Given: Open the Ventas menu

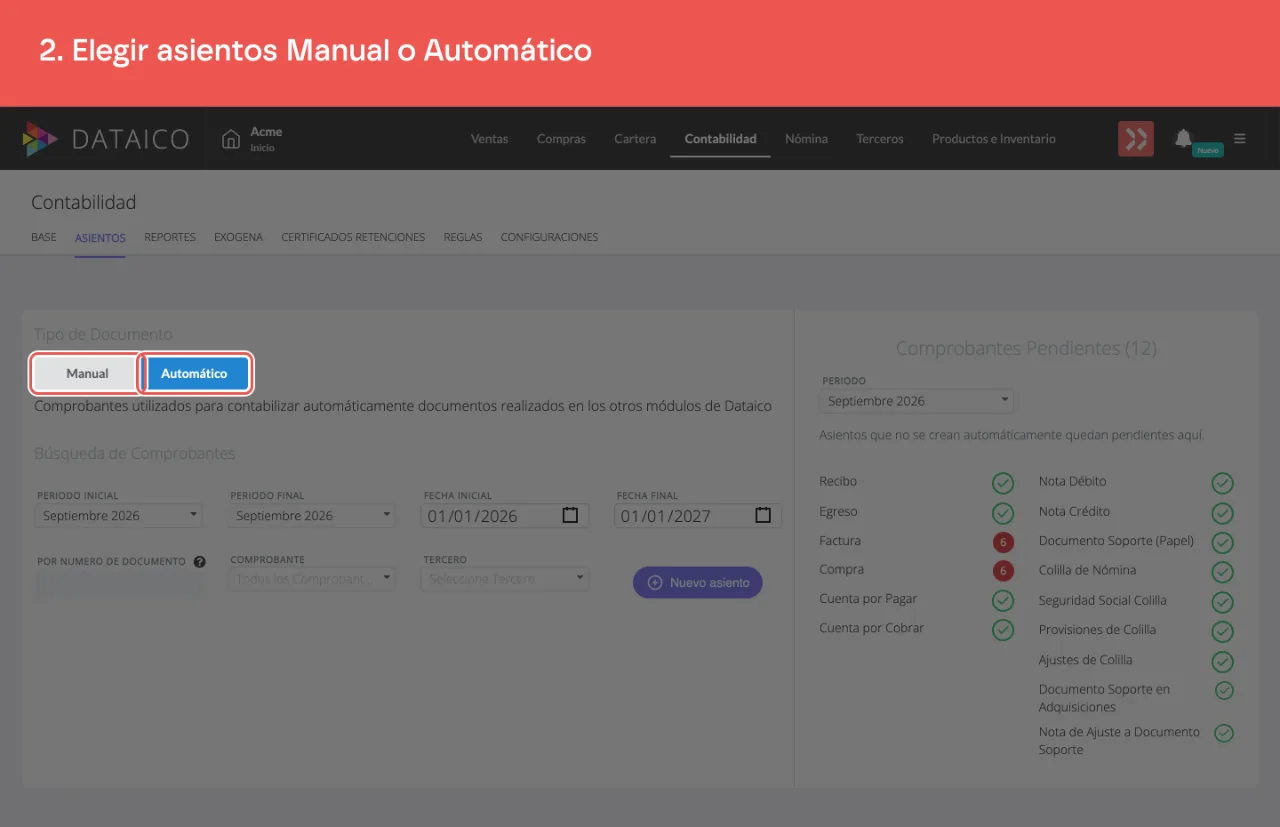Looking at the screenshot, I should 489,139.
